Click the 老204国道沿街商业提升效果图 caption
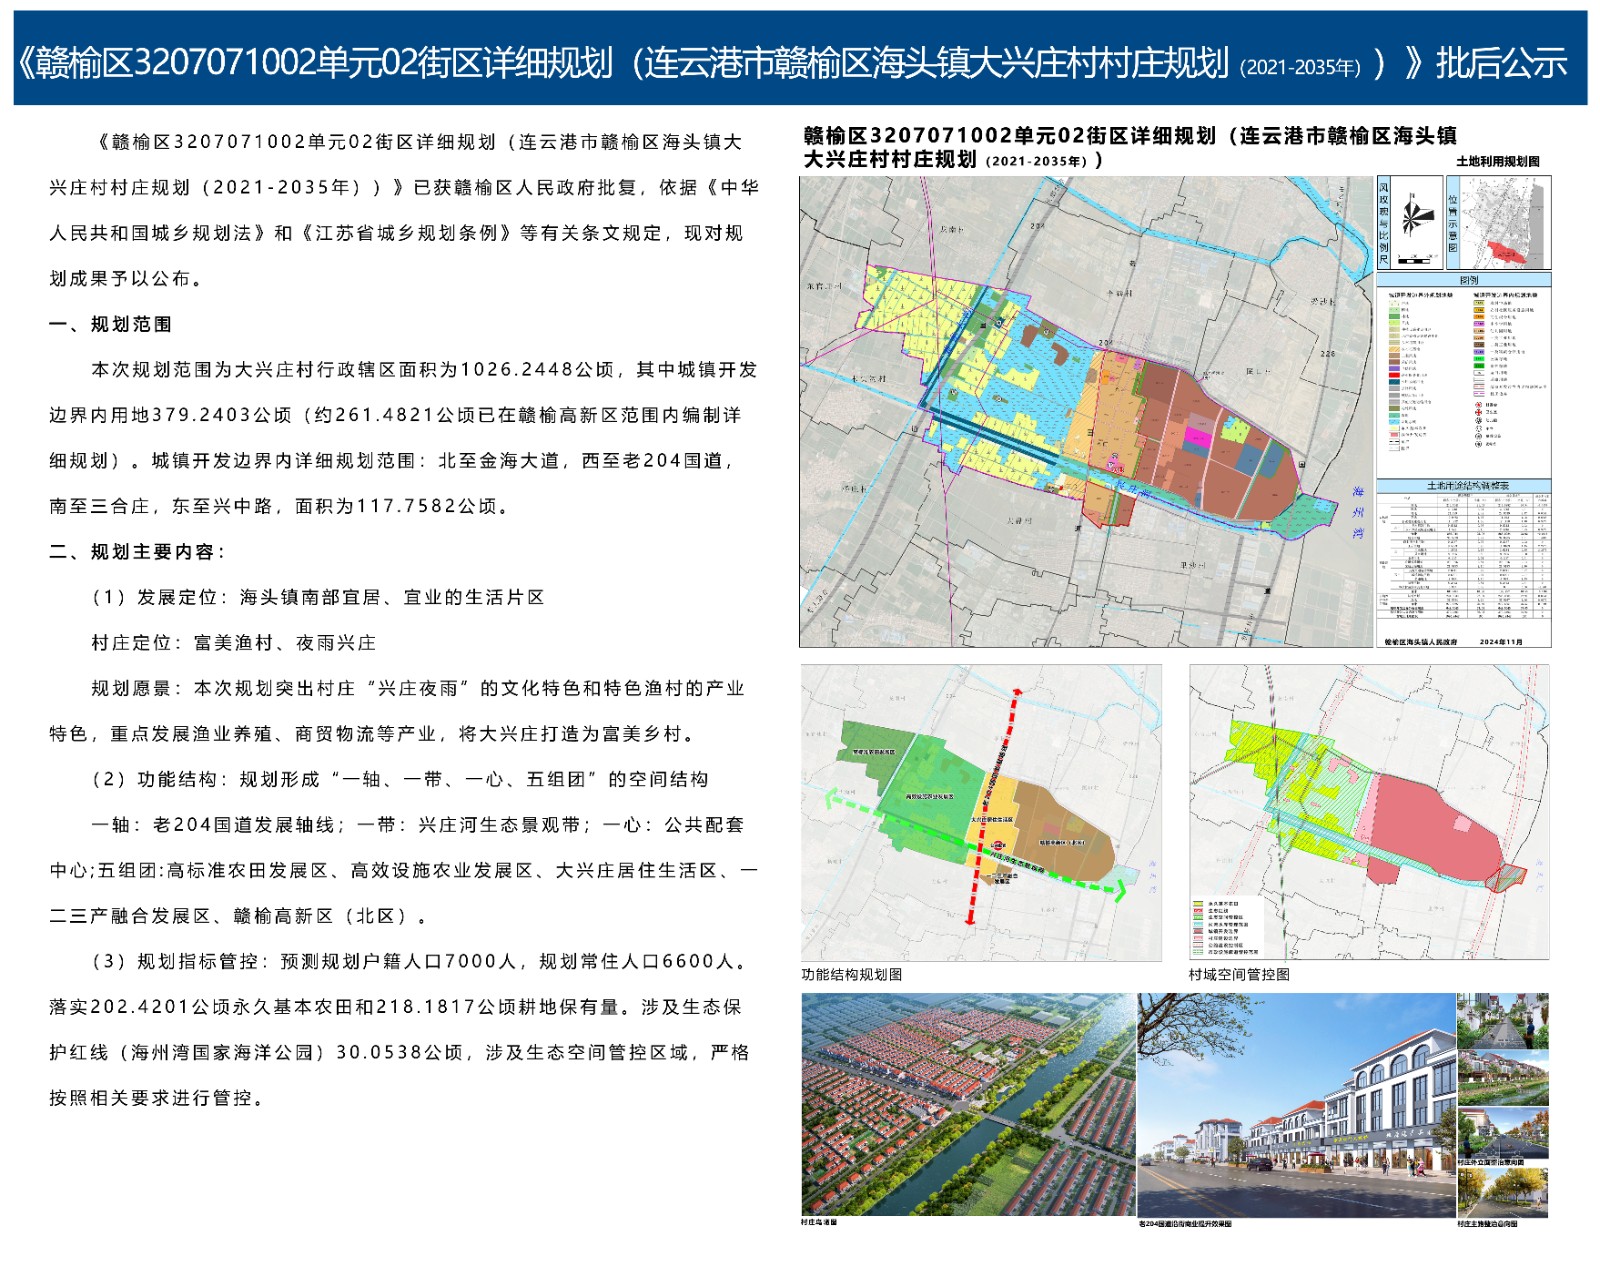Screen dimensions: 1600x1272 click(x=1186, y=1223)
